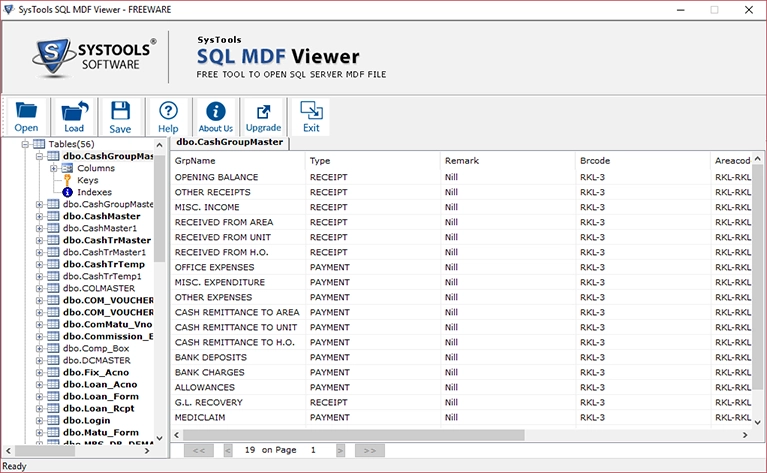The height and width of the screenshot is (473, 767).
Task: Select the RECEIVED FROM H.O. cell
Action: [238, 252]
